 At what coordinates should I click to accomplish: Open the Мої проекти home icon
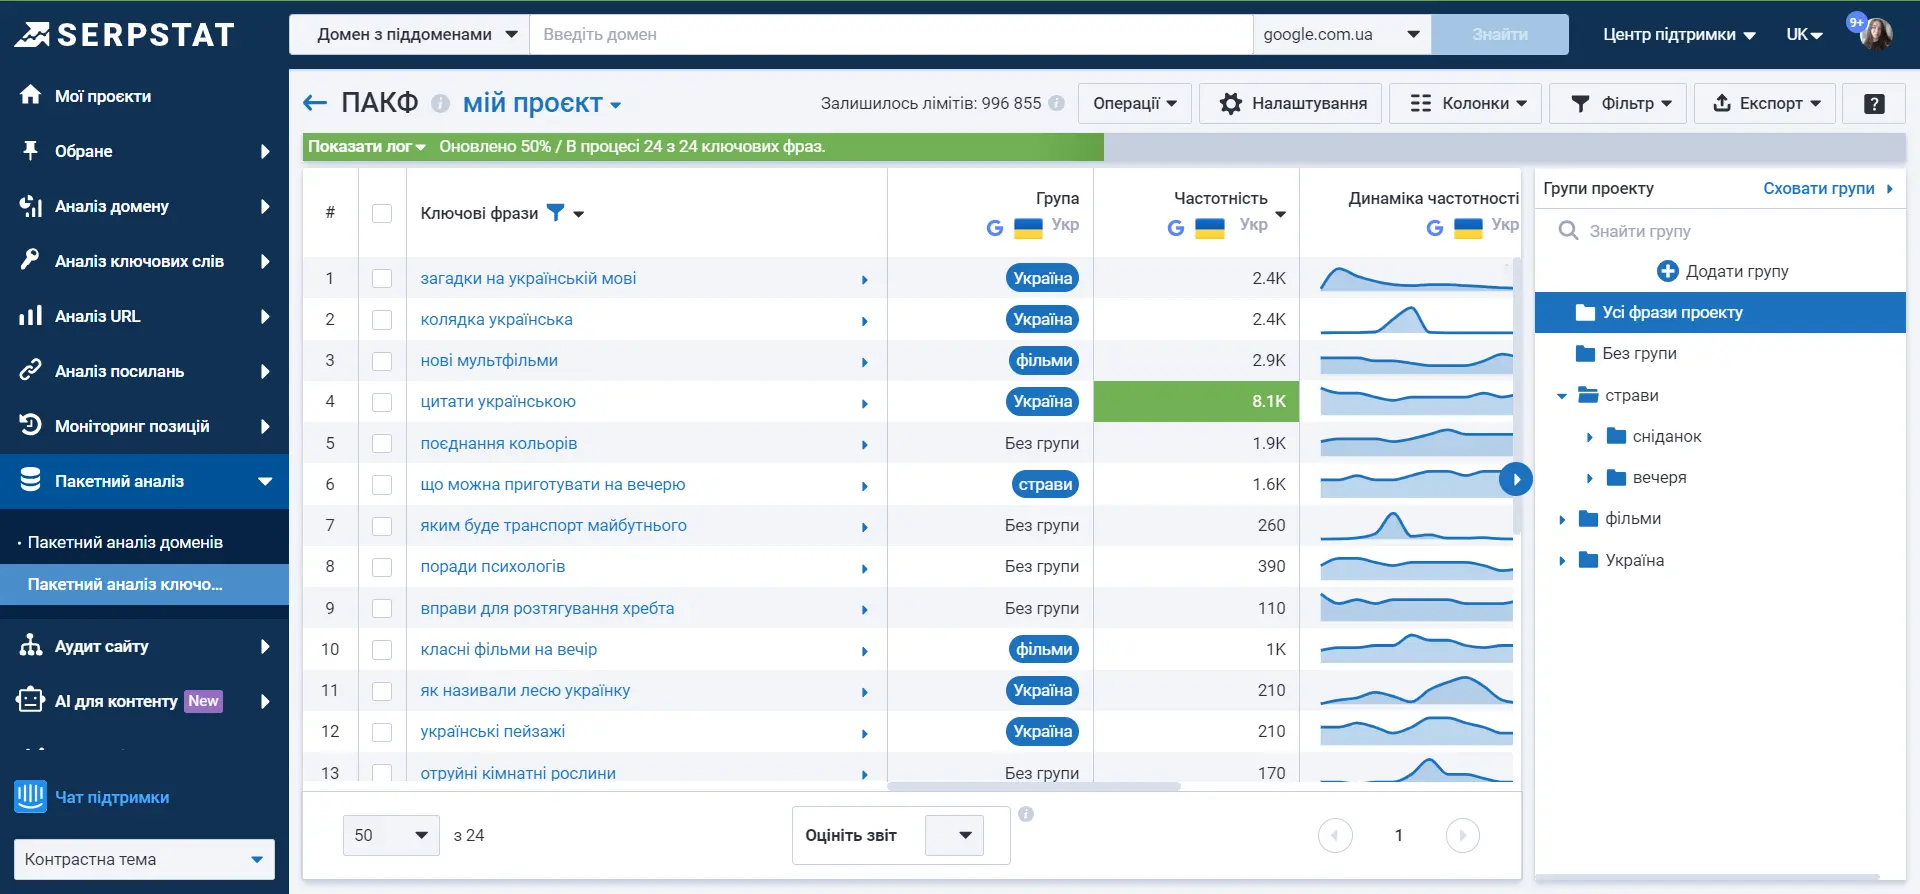(x=31, y=95)
